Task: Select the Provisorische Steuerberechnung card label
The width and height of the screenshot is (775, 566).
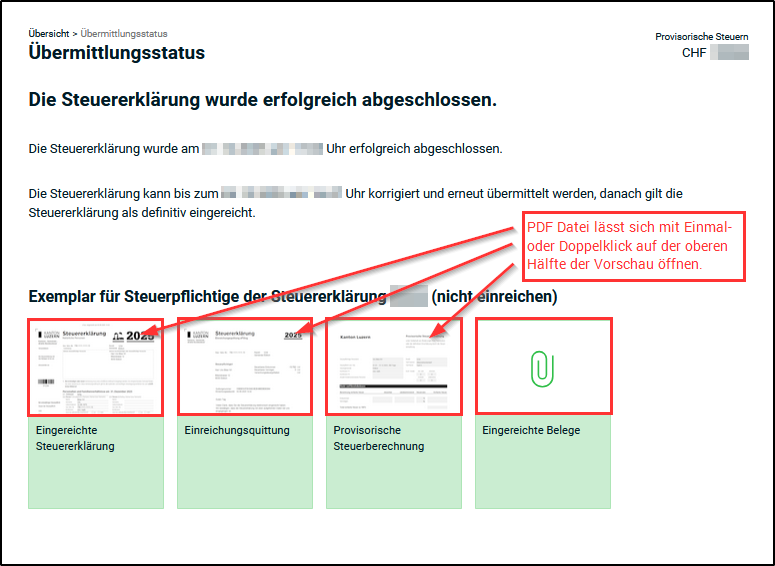Action: pos(379,438)
